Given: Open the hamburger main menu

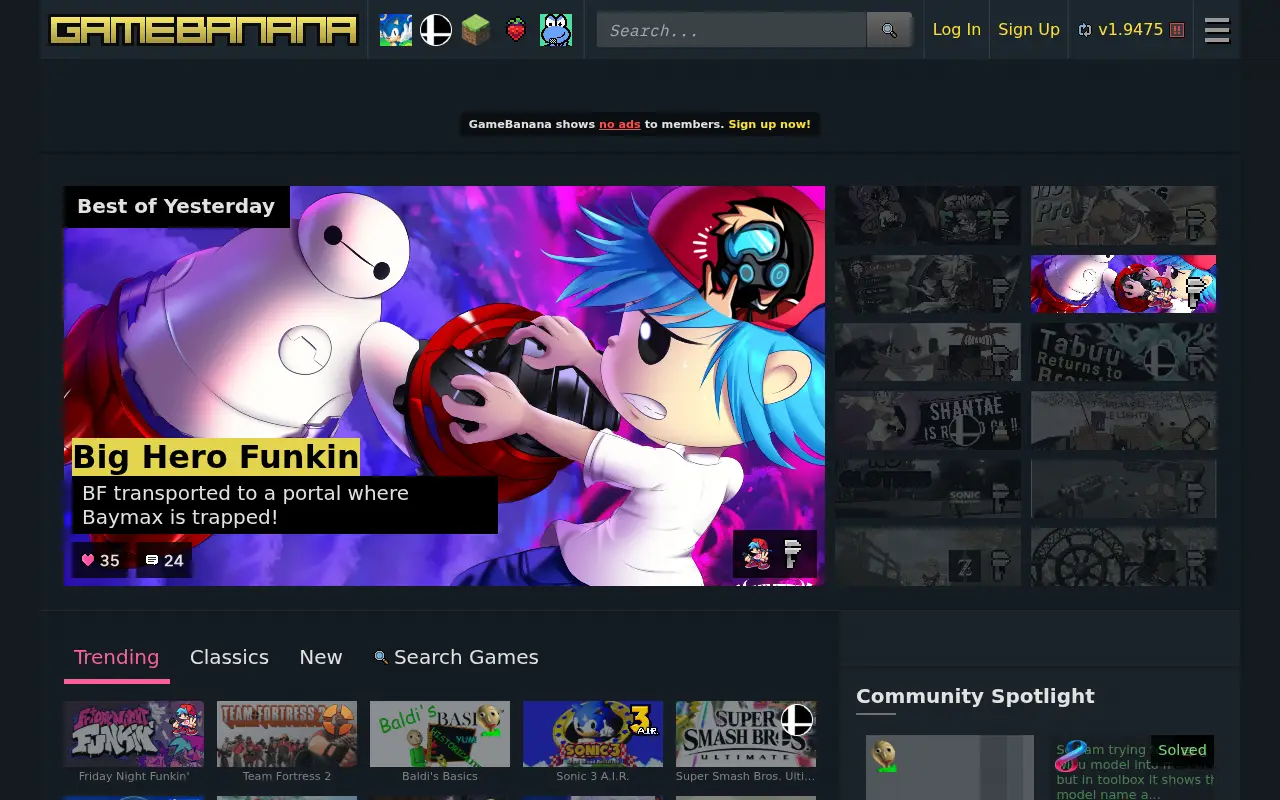Looking at the screenshot, I should click(1217, 30).
